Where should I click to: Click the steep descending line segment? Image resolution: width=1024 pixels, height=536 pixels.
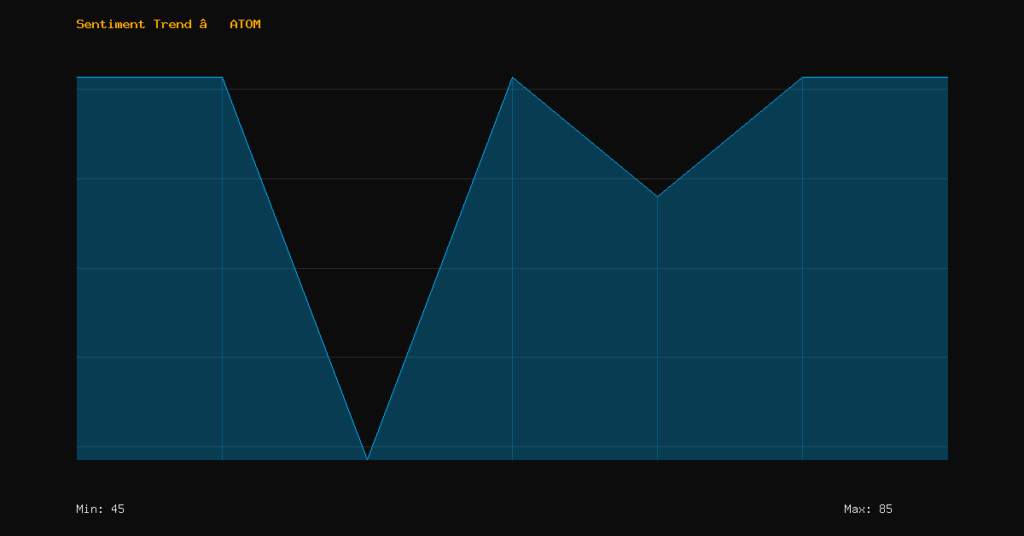295,268
